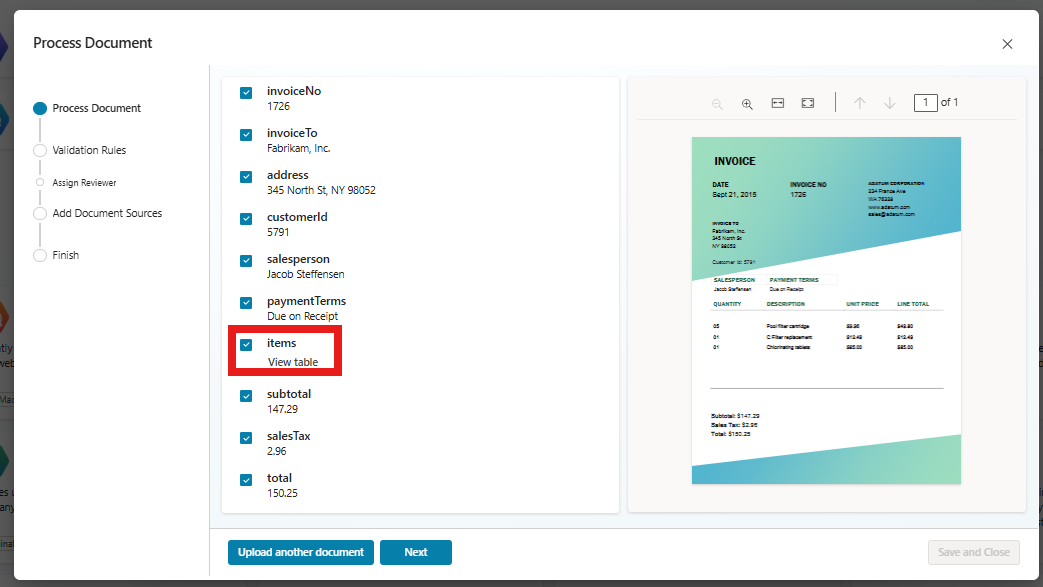Viewport: 1043px width, 587px height.
Task: Select the Assign Reviewer step
Action: tap(84, 183)
